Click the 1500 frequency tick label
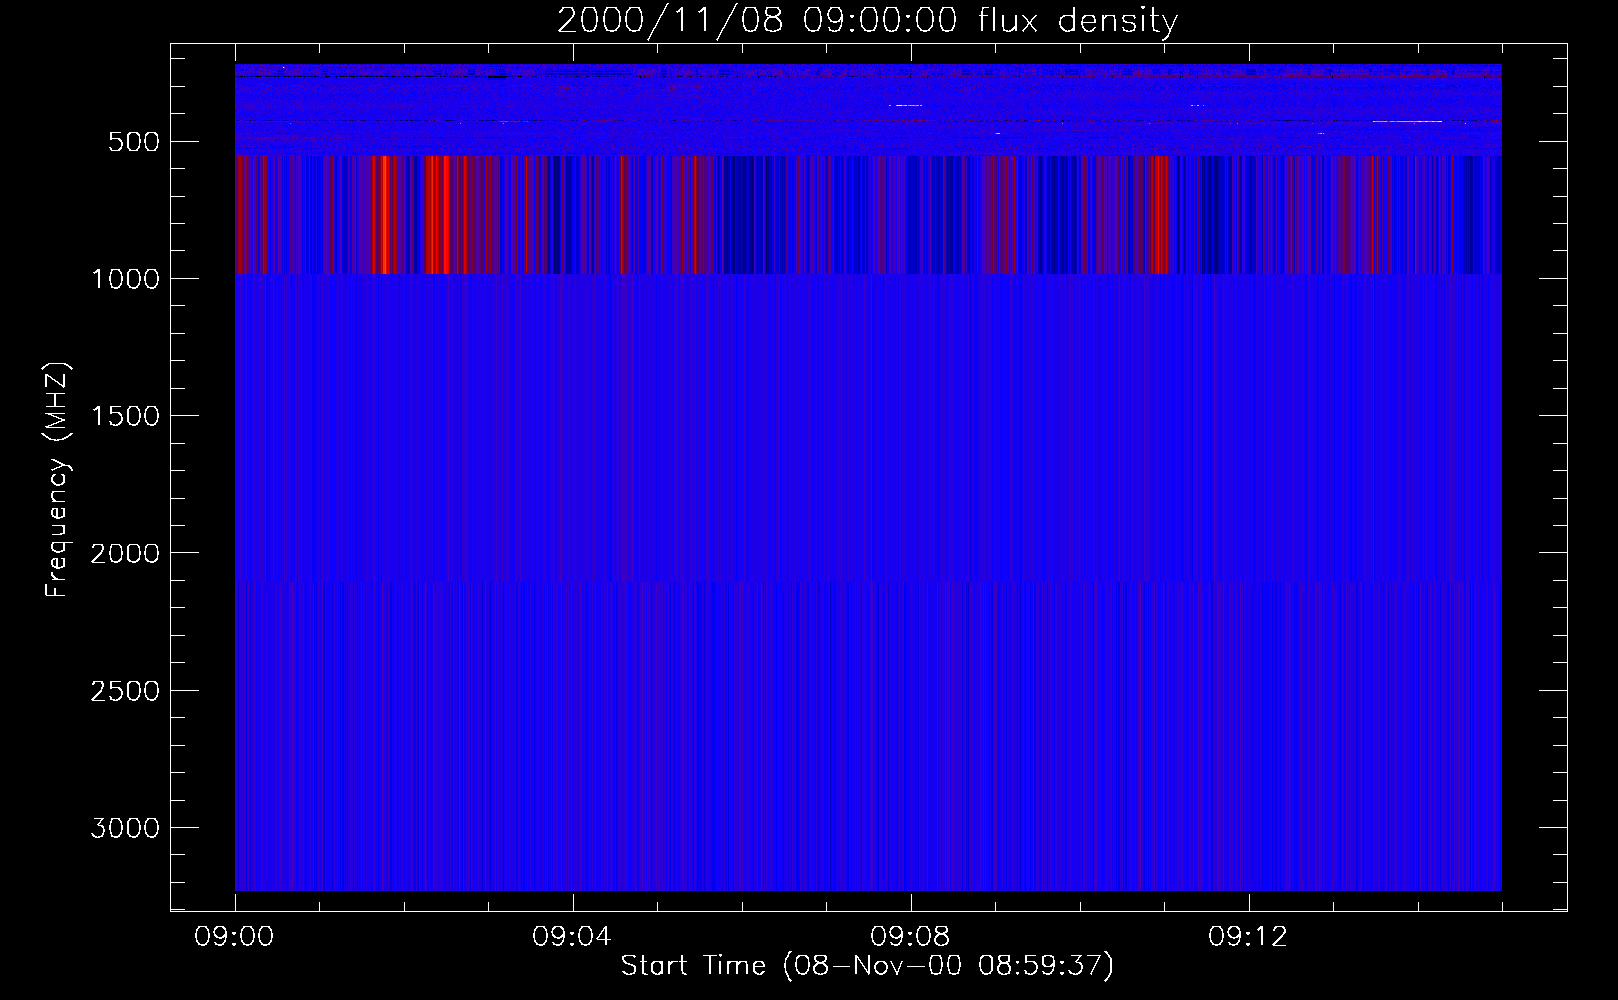The image size is (1618, 1000). pyautogui.click(x=125, y=416)
